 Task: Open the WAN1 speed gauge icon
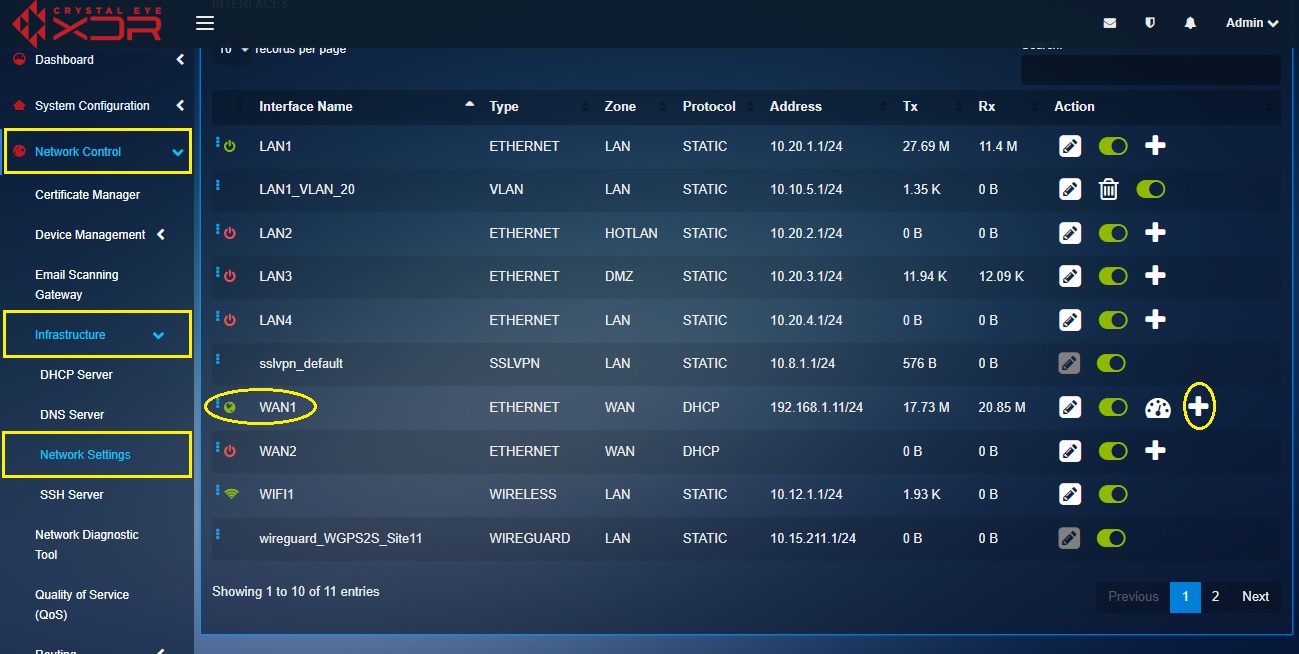tap(1157, 408)
